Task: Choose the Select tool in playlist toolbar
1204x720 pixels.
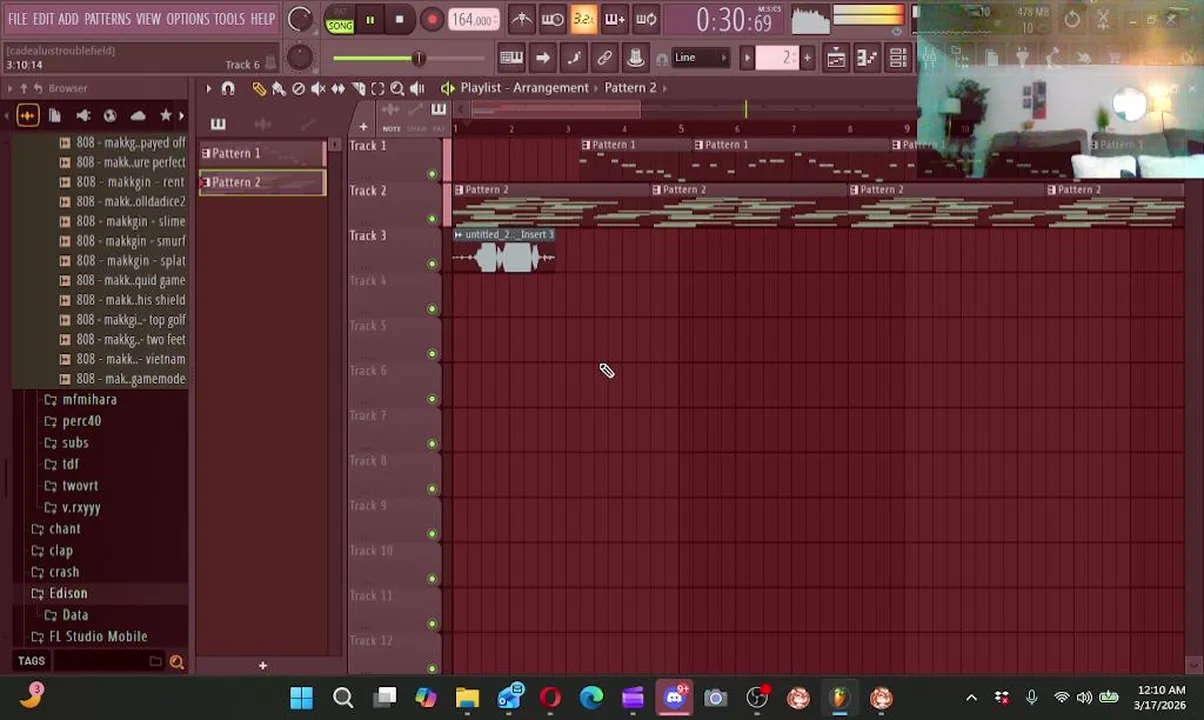Action: (378, 88)
